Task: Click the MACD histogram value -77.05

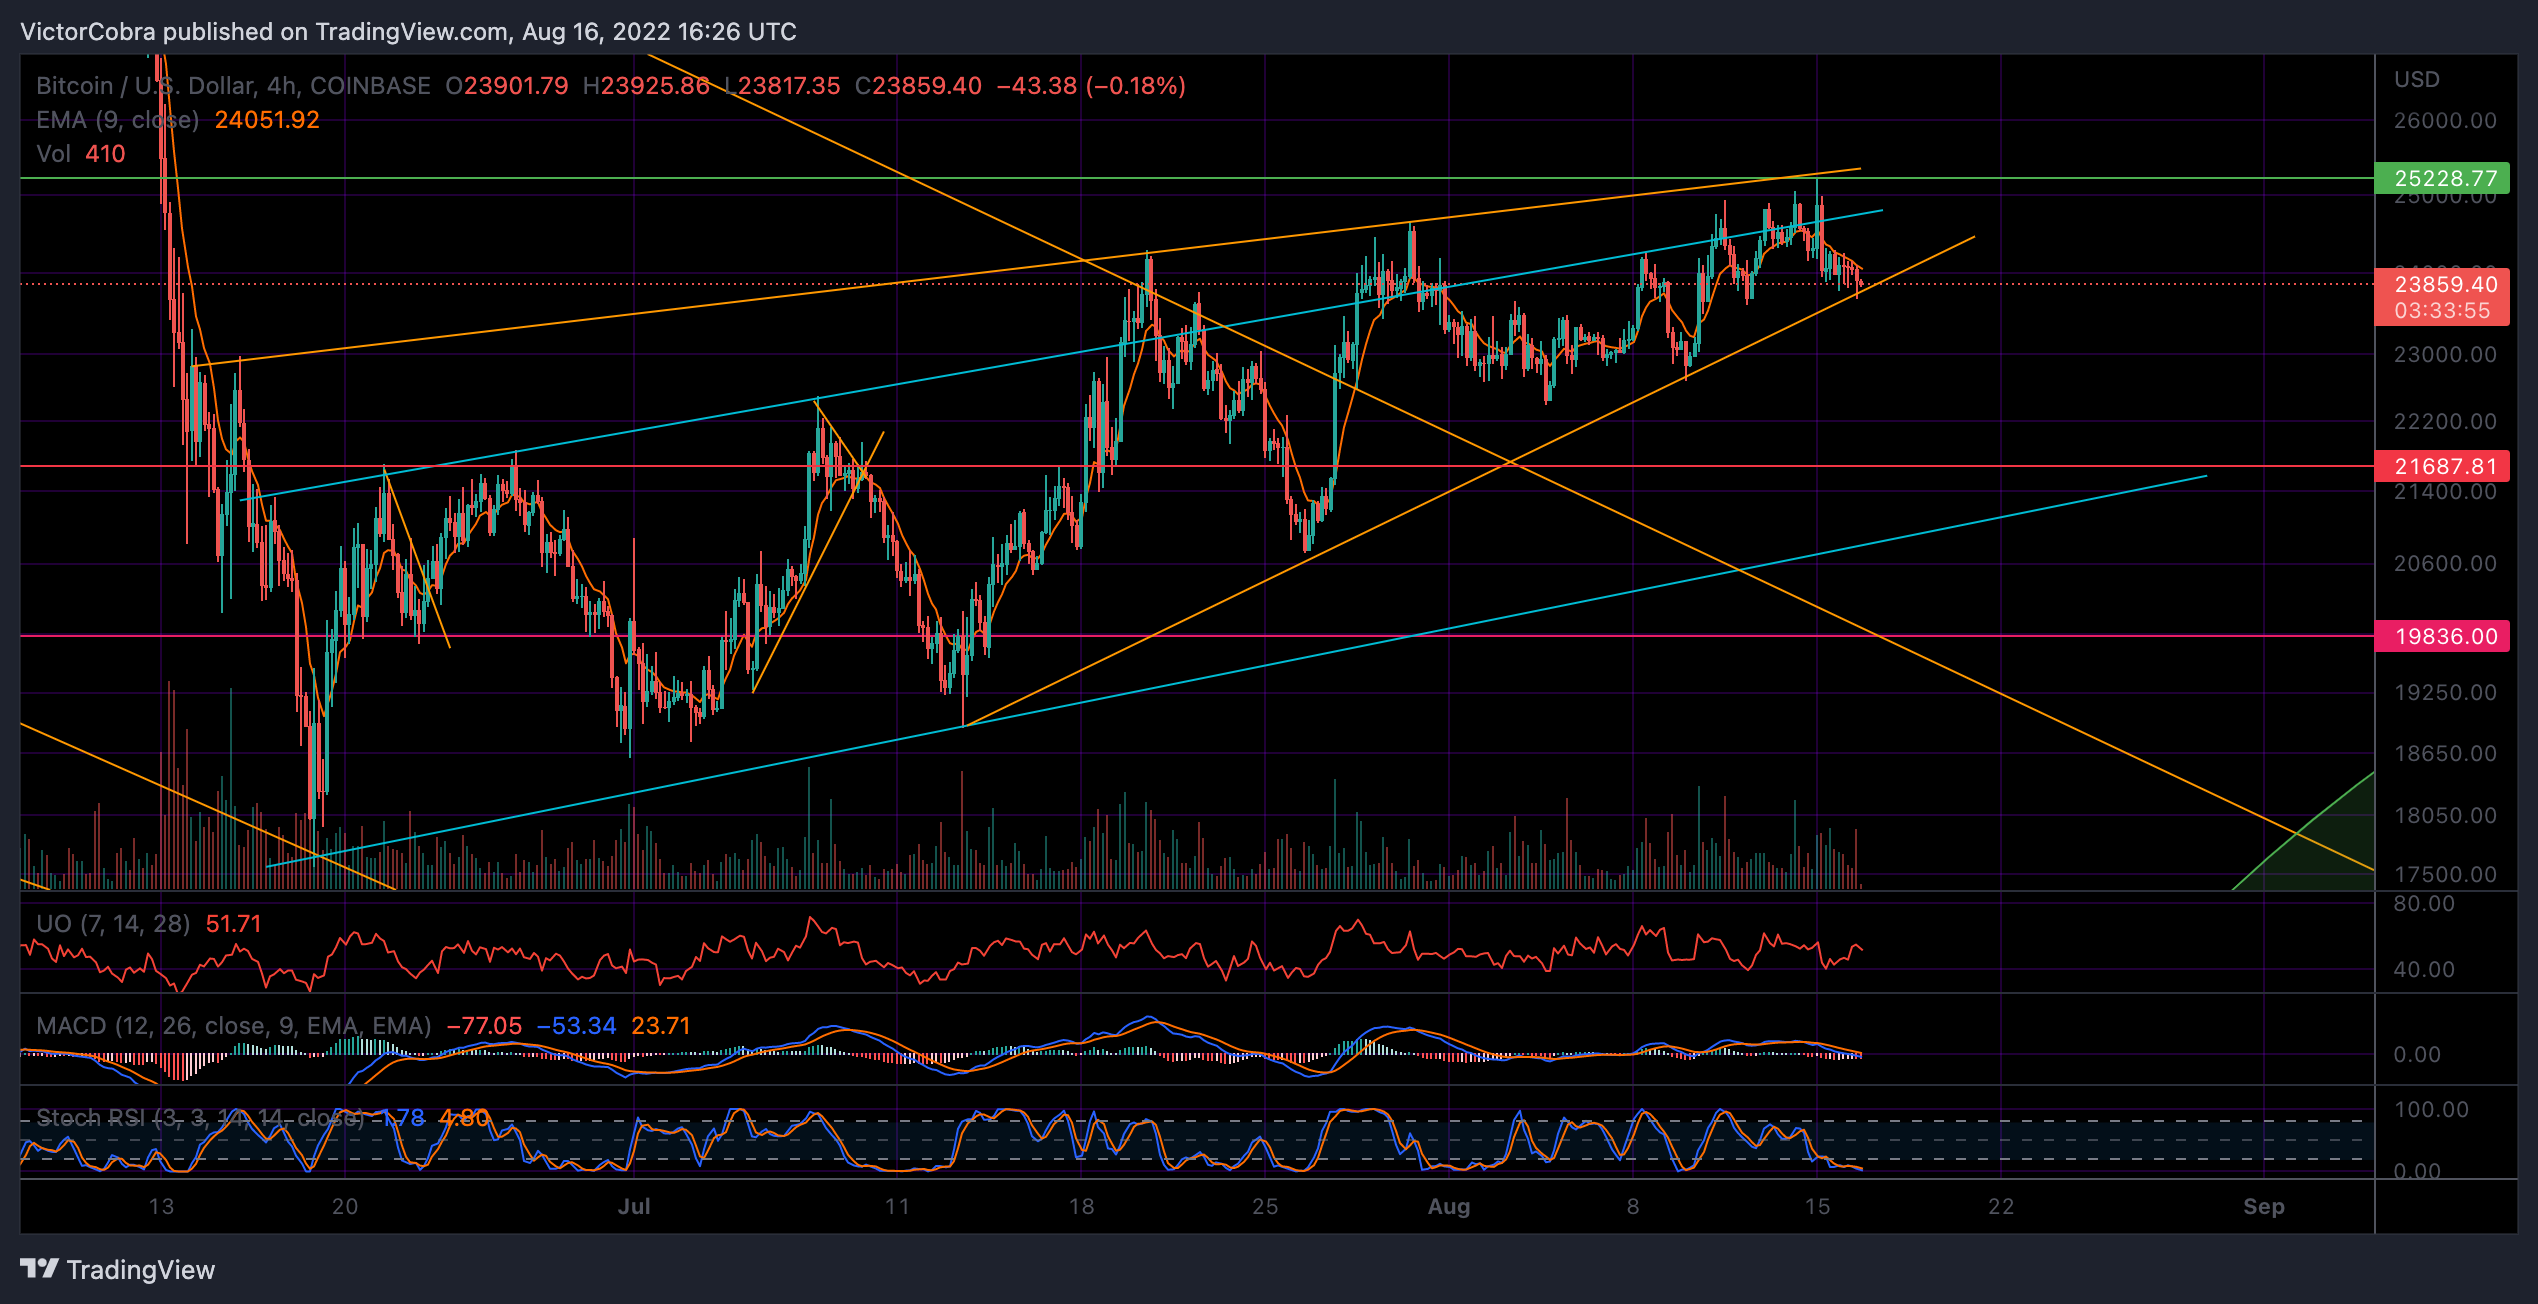Action: click(484, 1026)
